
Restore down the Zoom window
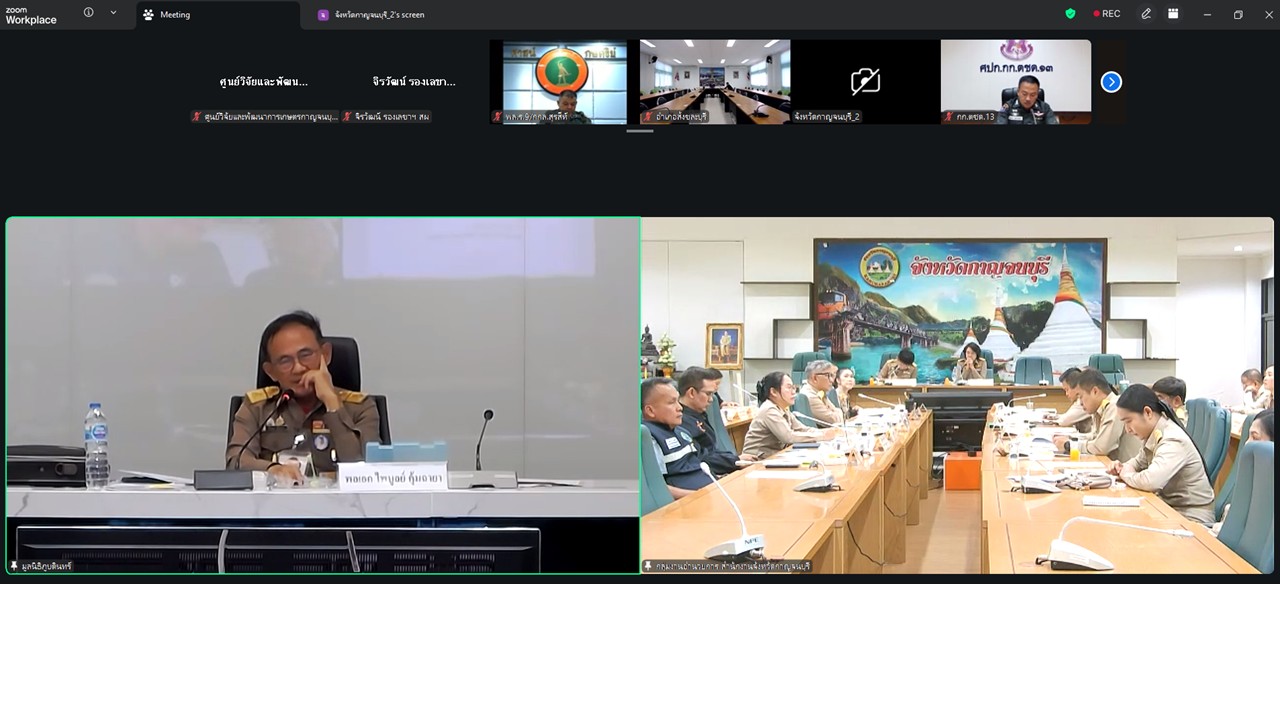(1238, 14)
